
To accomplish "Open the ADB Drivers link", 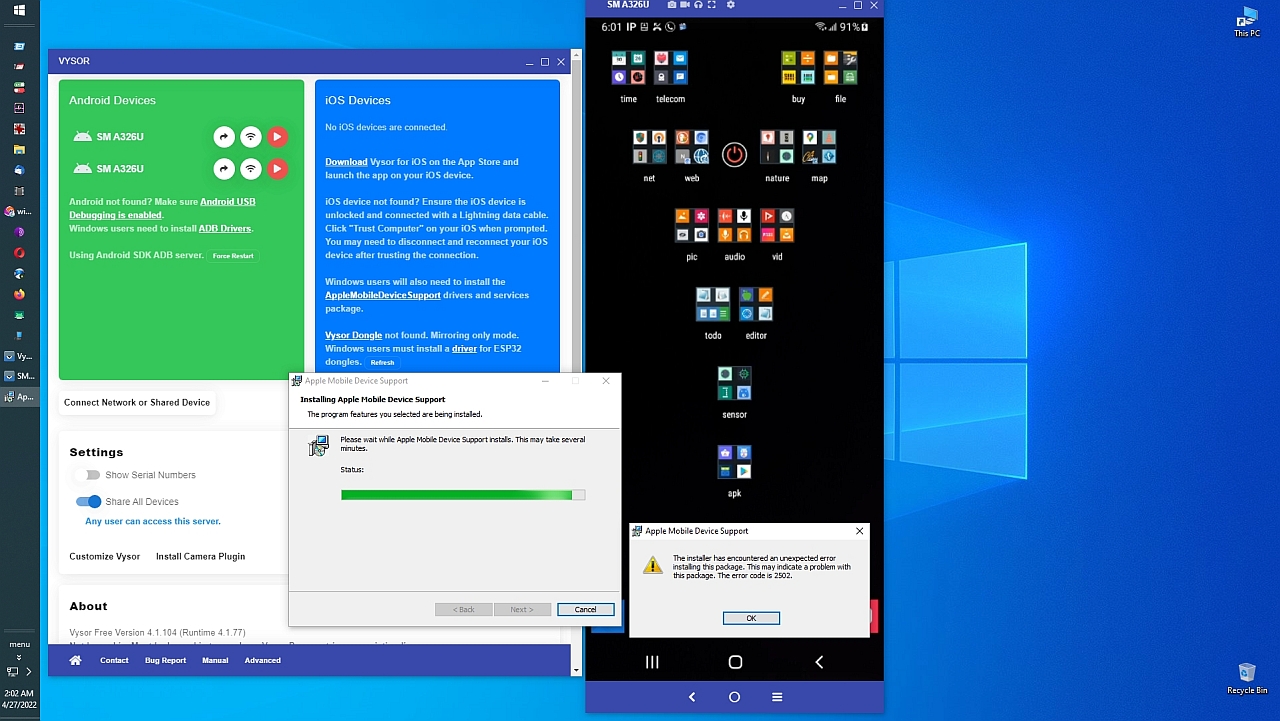I will pyautogui.click(x=225, y=228).
